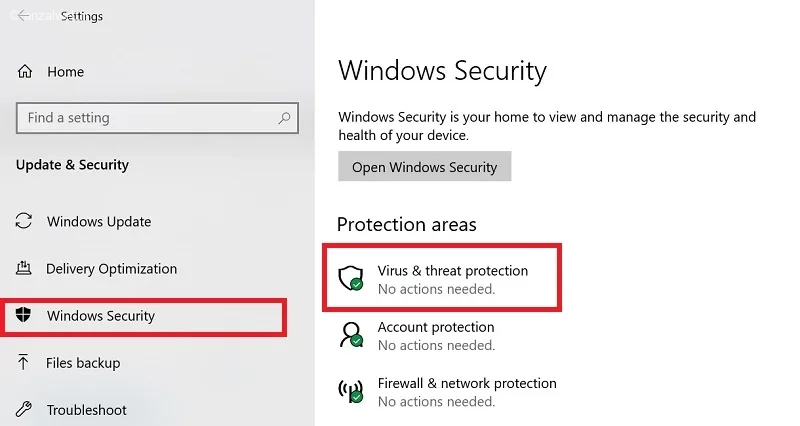Click the Virus & threat protection shield icon
This screenshot has width=800, height=426.
[x=351, y=278]
